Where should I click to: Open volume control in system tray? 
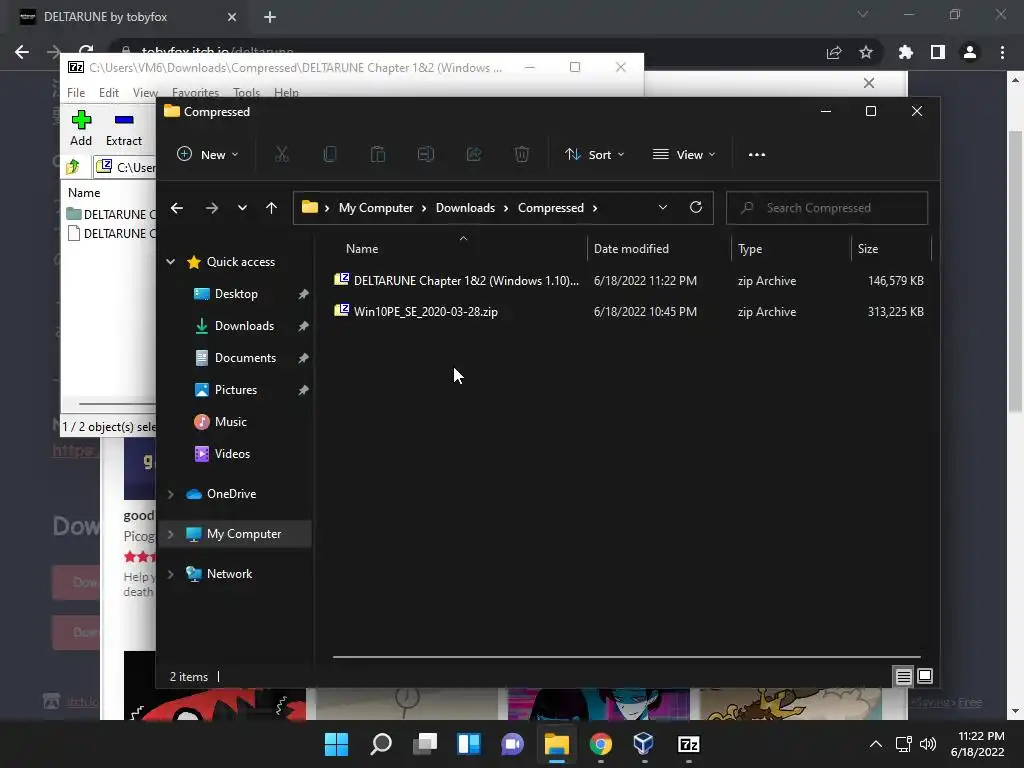tap(927, 744)
